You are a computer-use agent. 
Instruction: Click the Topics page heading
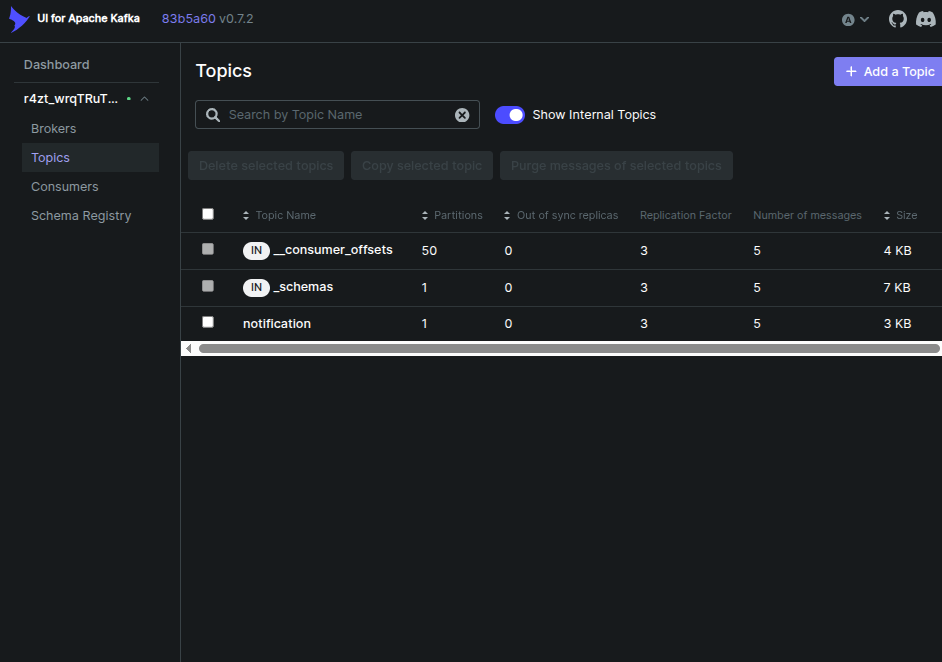[x=223, y=71]
